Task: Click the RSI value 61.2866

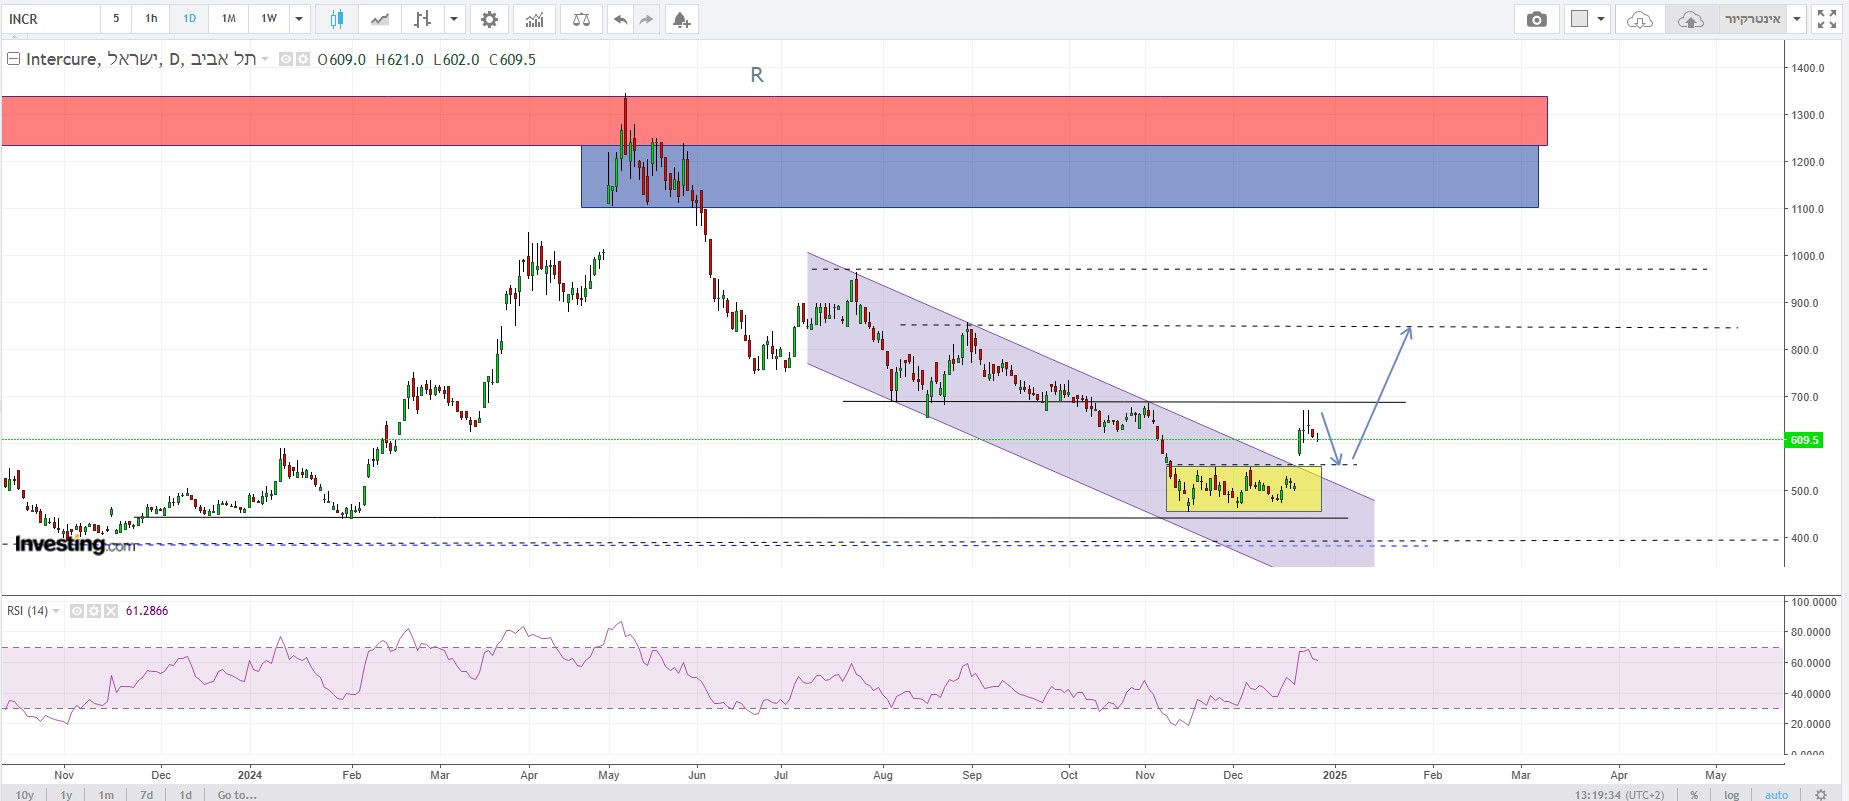Action: 147,611
